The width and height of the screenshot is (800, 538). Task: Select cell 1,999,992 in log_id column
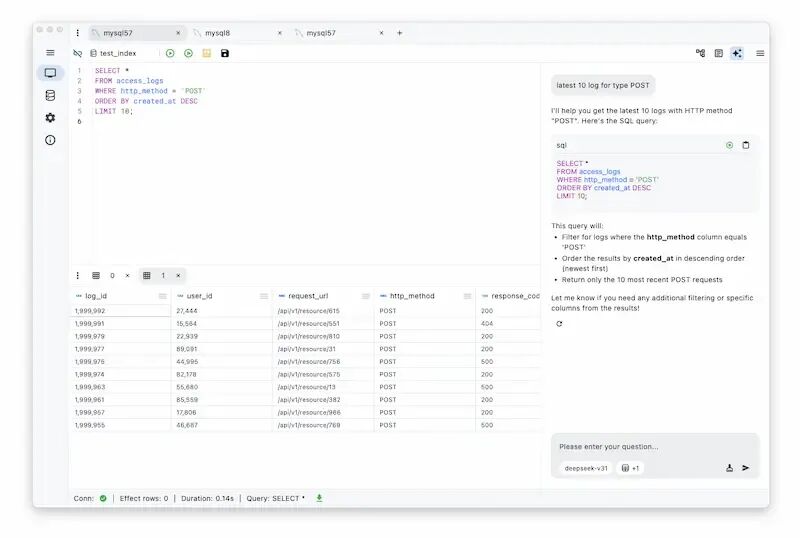(x=120, y=311)
